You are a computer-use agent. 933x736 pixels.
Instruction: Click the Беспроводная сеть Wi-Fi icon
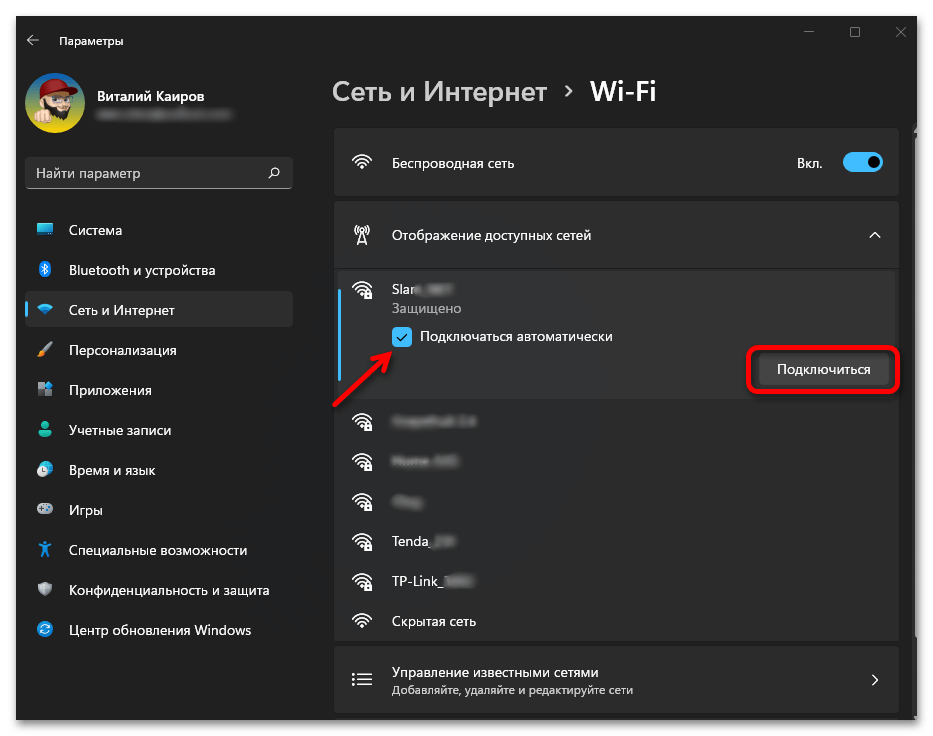[362, 162]
